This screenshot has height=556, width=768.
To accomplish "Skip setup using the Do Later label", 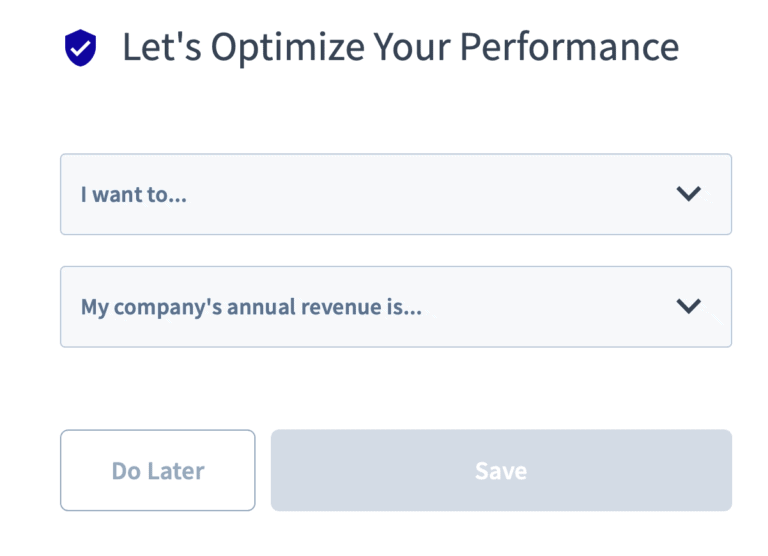I will tap(158, 471).
